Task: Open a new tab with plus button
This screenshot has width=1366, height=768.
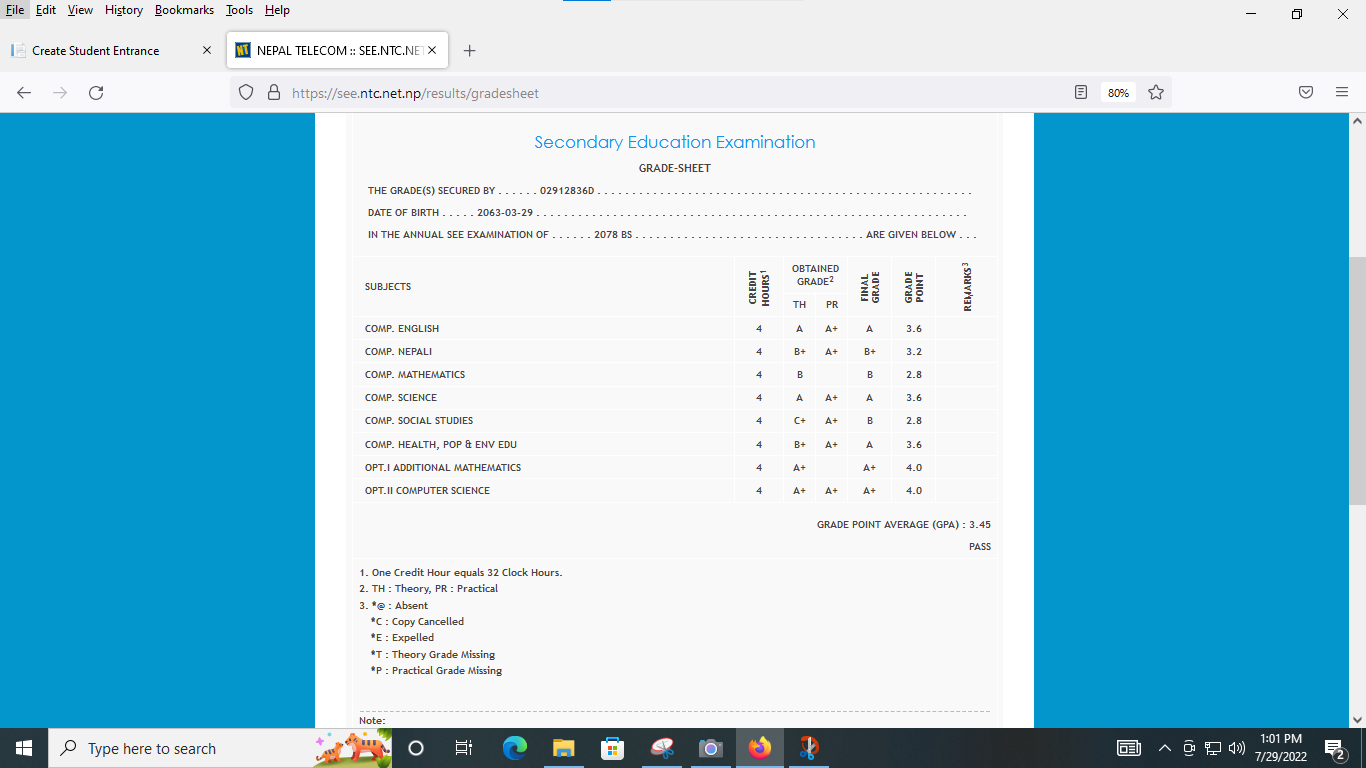Action: [470, 51]
